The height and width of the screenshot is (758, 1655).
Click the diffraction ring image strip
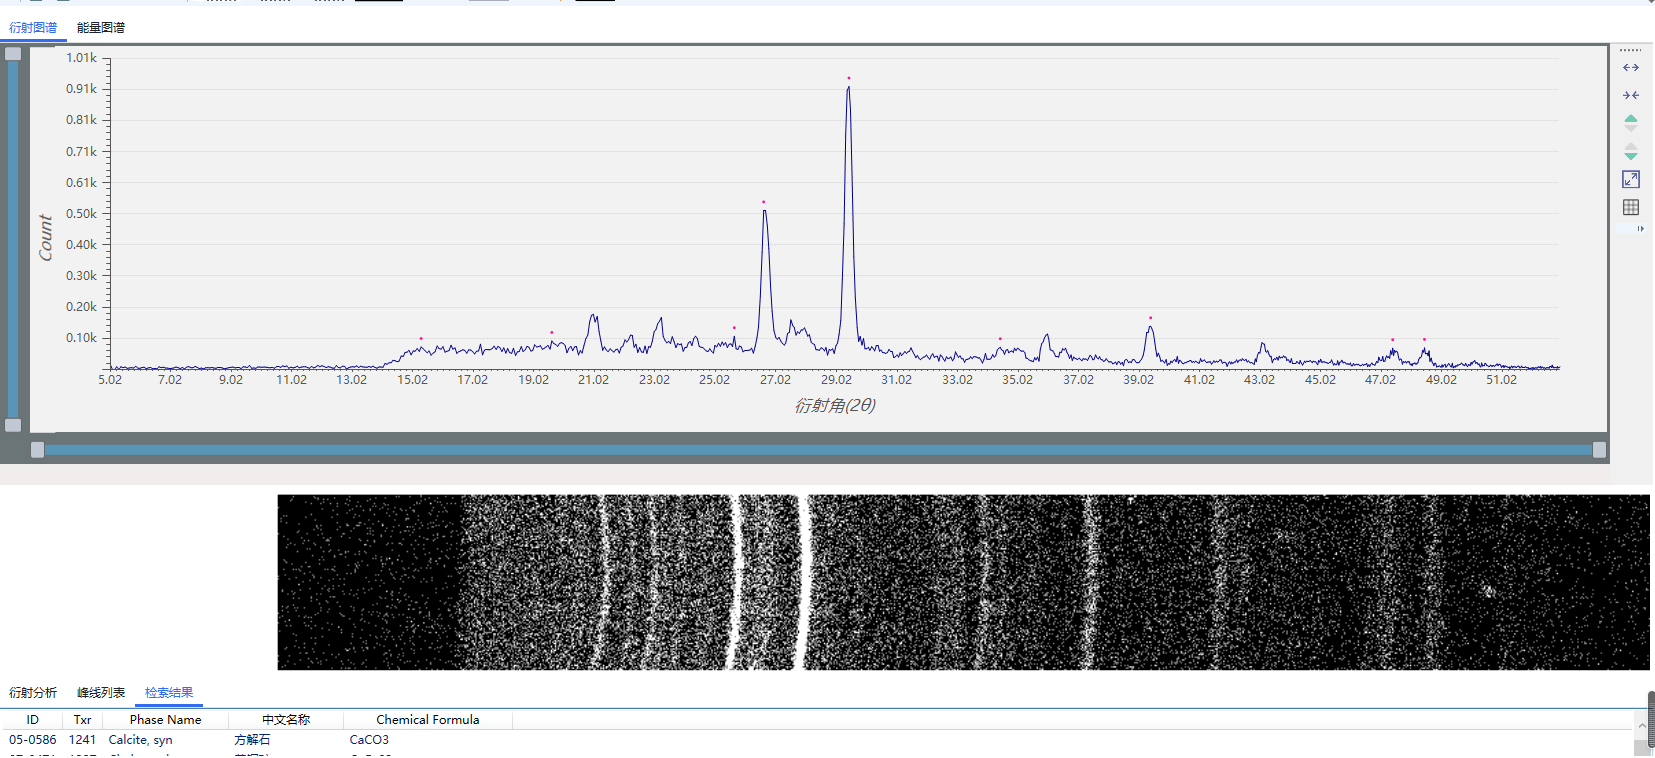[963, 582]
